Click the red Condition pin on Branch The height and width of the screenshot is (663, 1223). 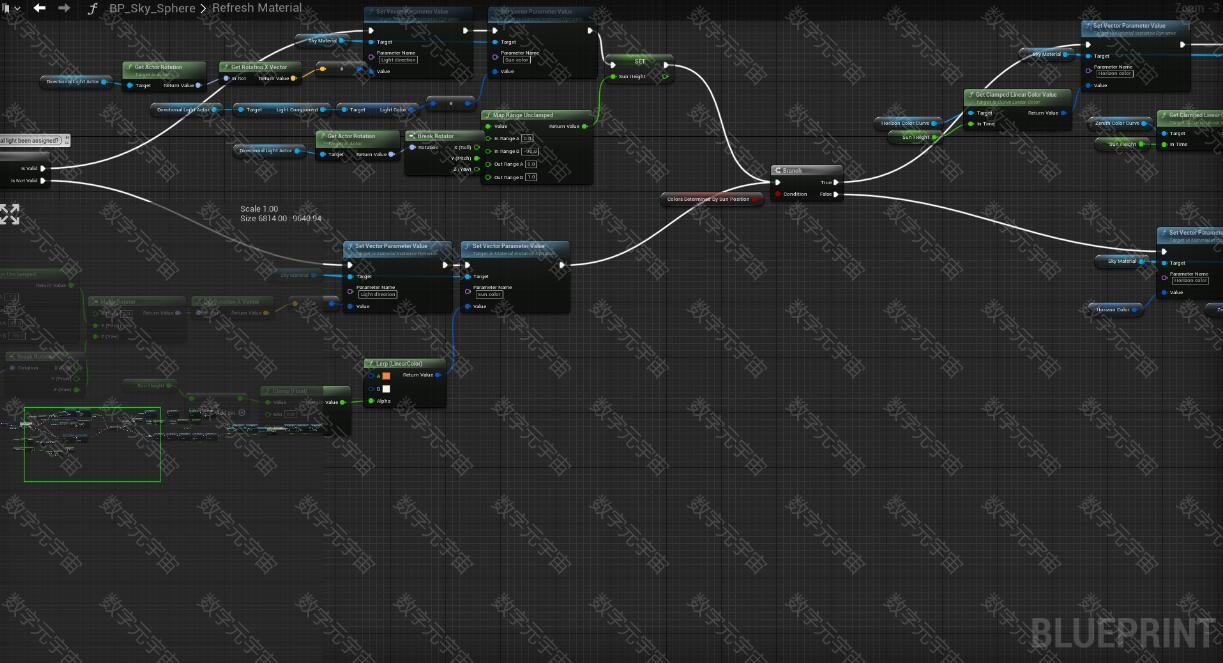(x=778, y=194)
